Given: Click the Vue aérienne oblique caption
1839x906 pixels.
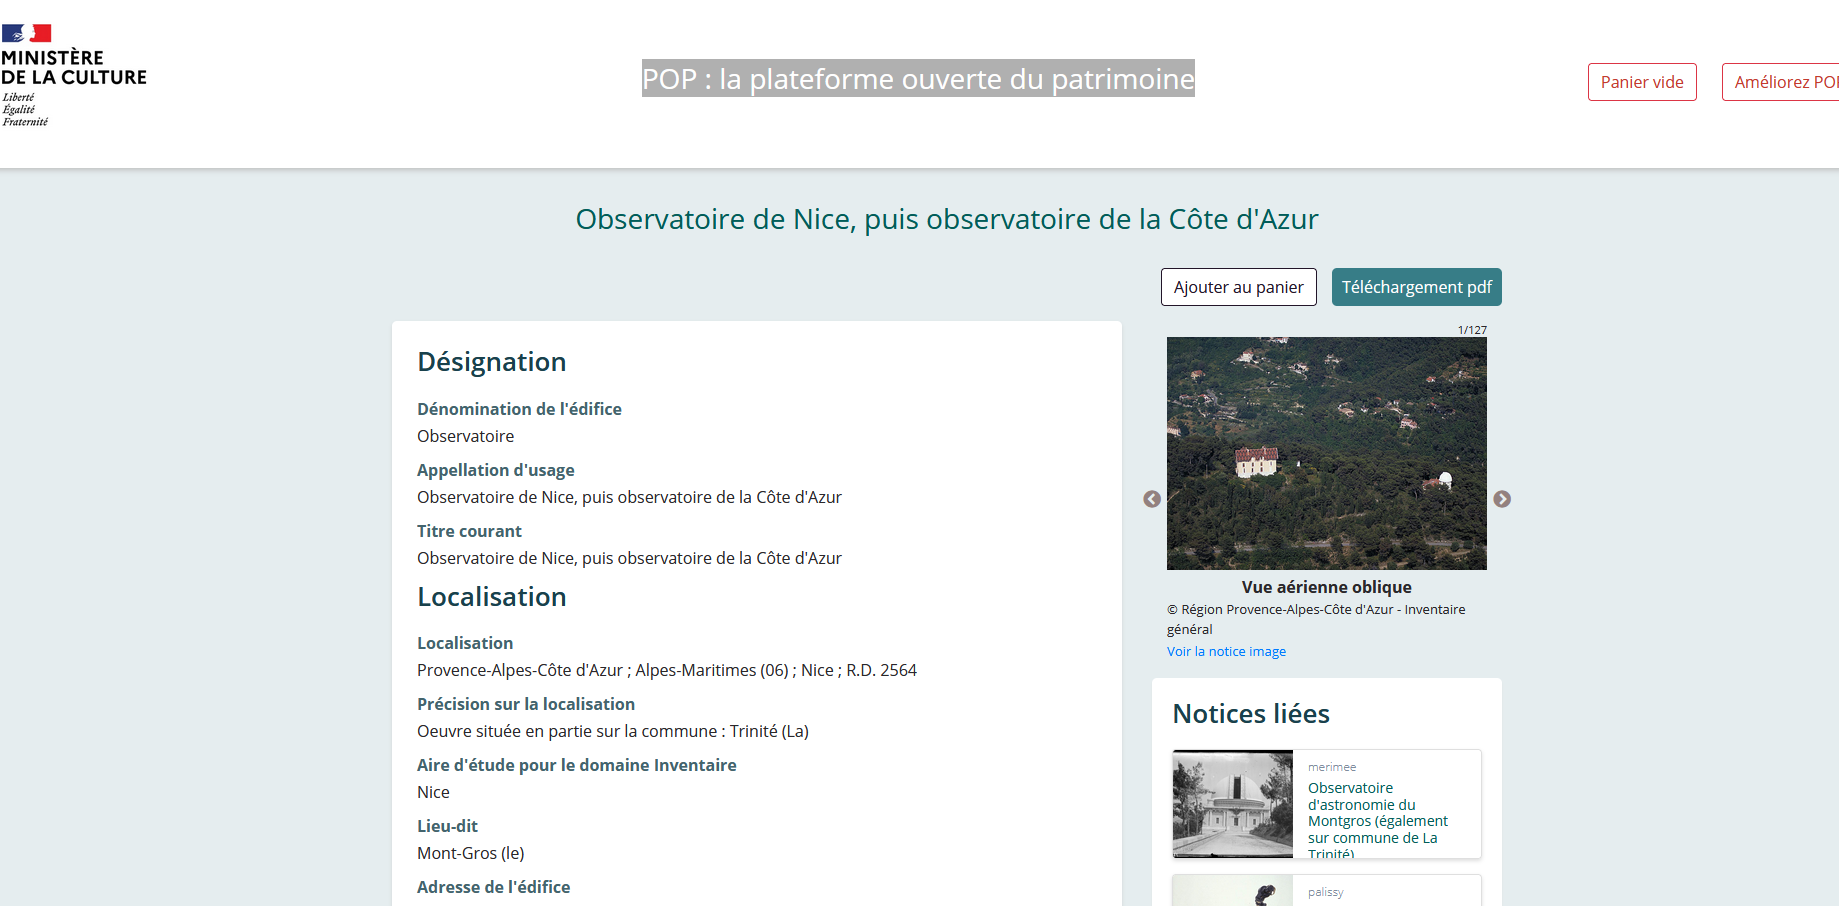Looking at the screenshot, I should click(1326, 587).
